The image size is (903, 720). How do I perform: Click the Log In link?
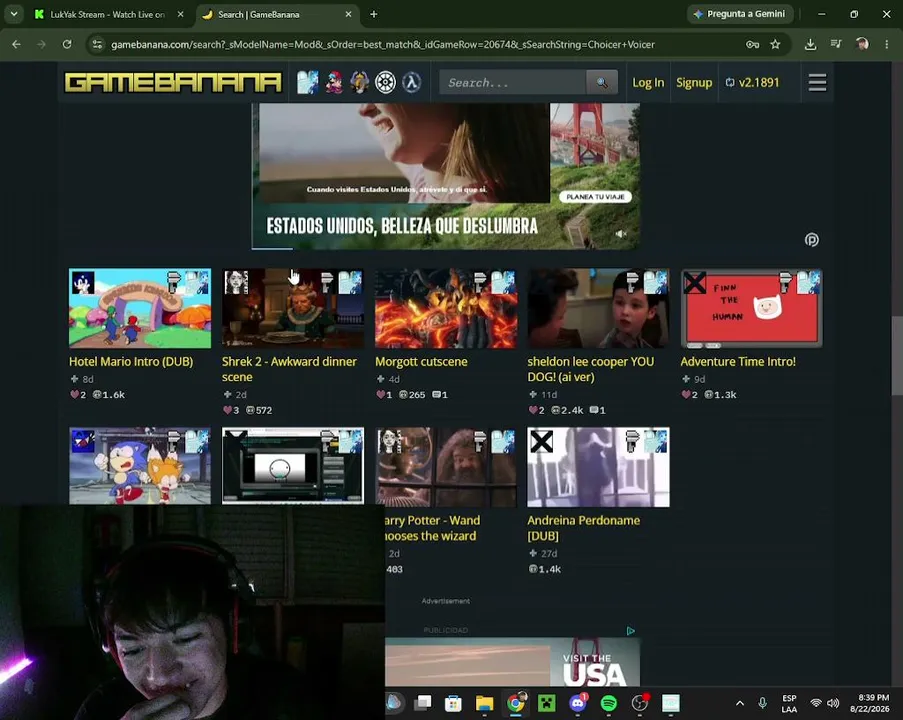click(648, 82)
